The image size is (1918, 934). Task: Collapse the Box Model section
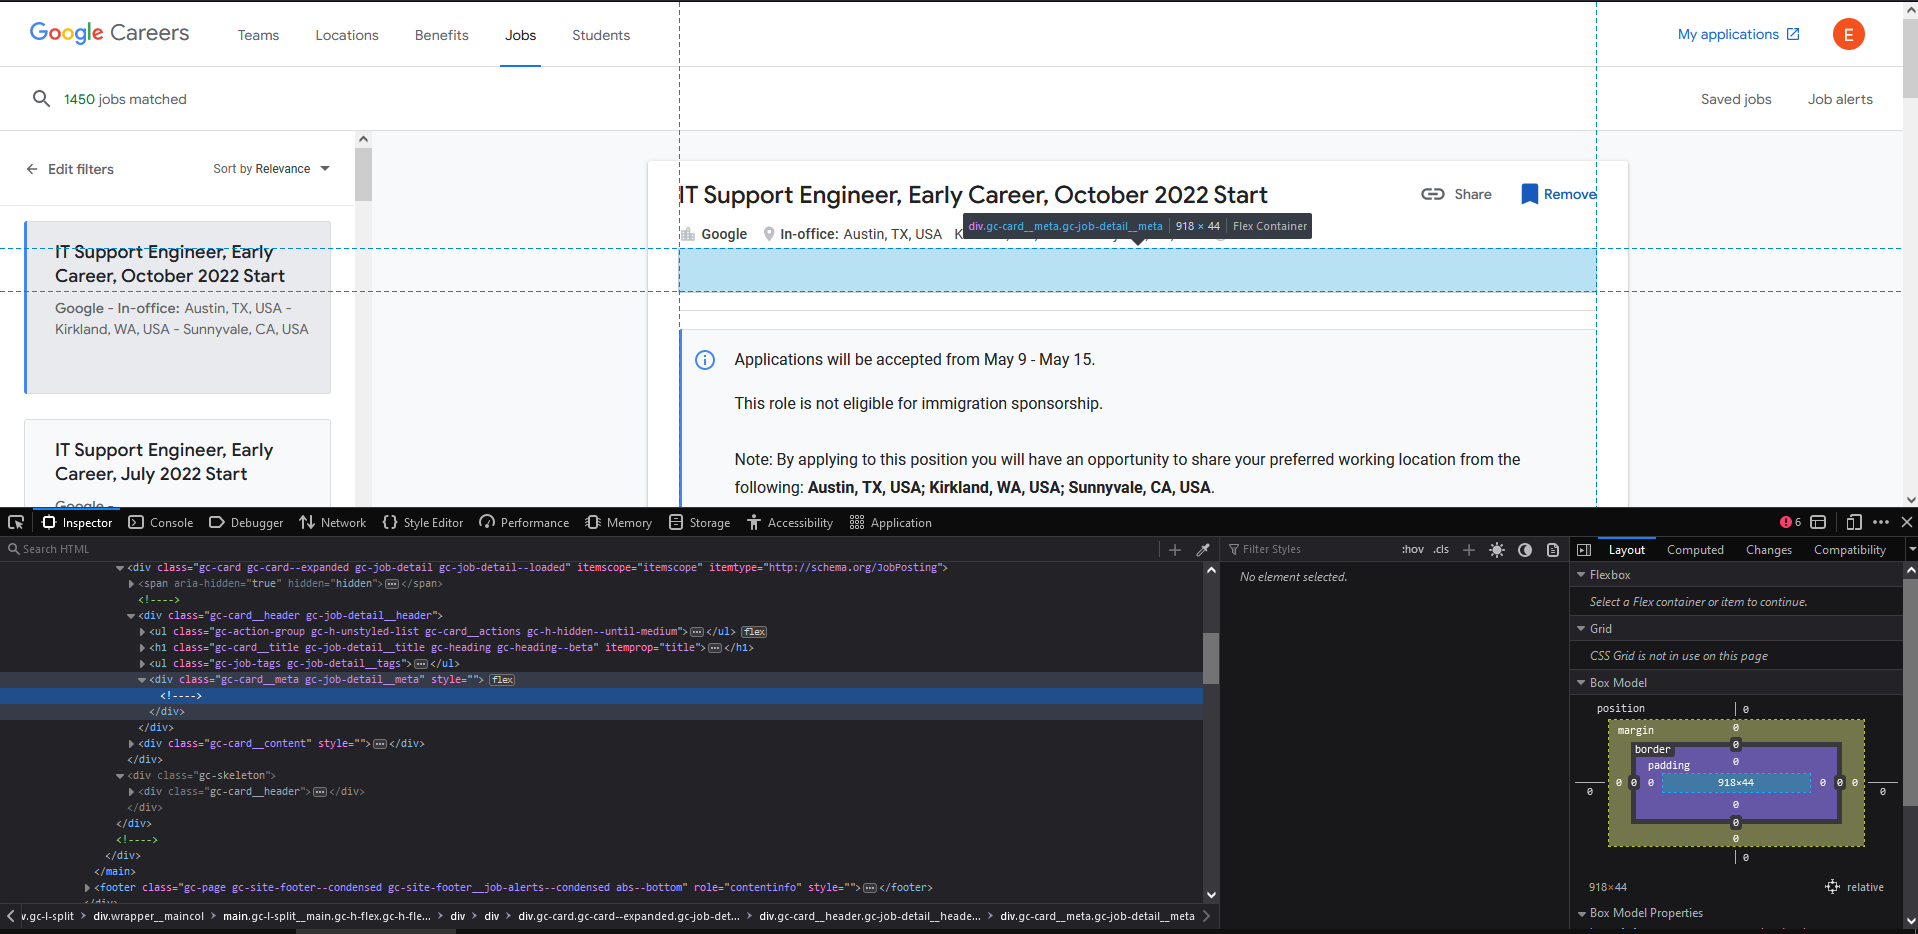tap(1581, 683)
